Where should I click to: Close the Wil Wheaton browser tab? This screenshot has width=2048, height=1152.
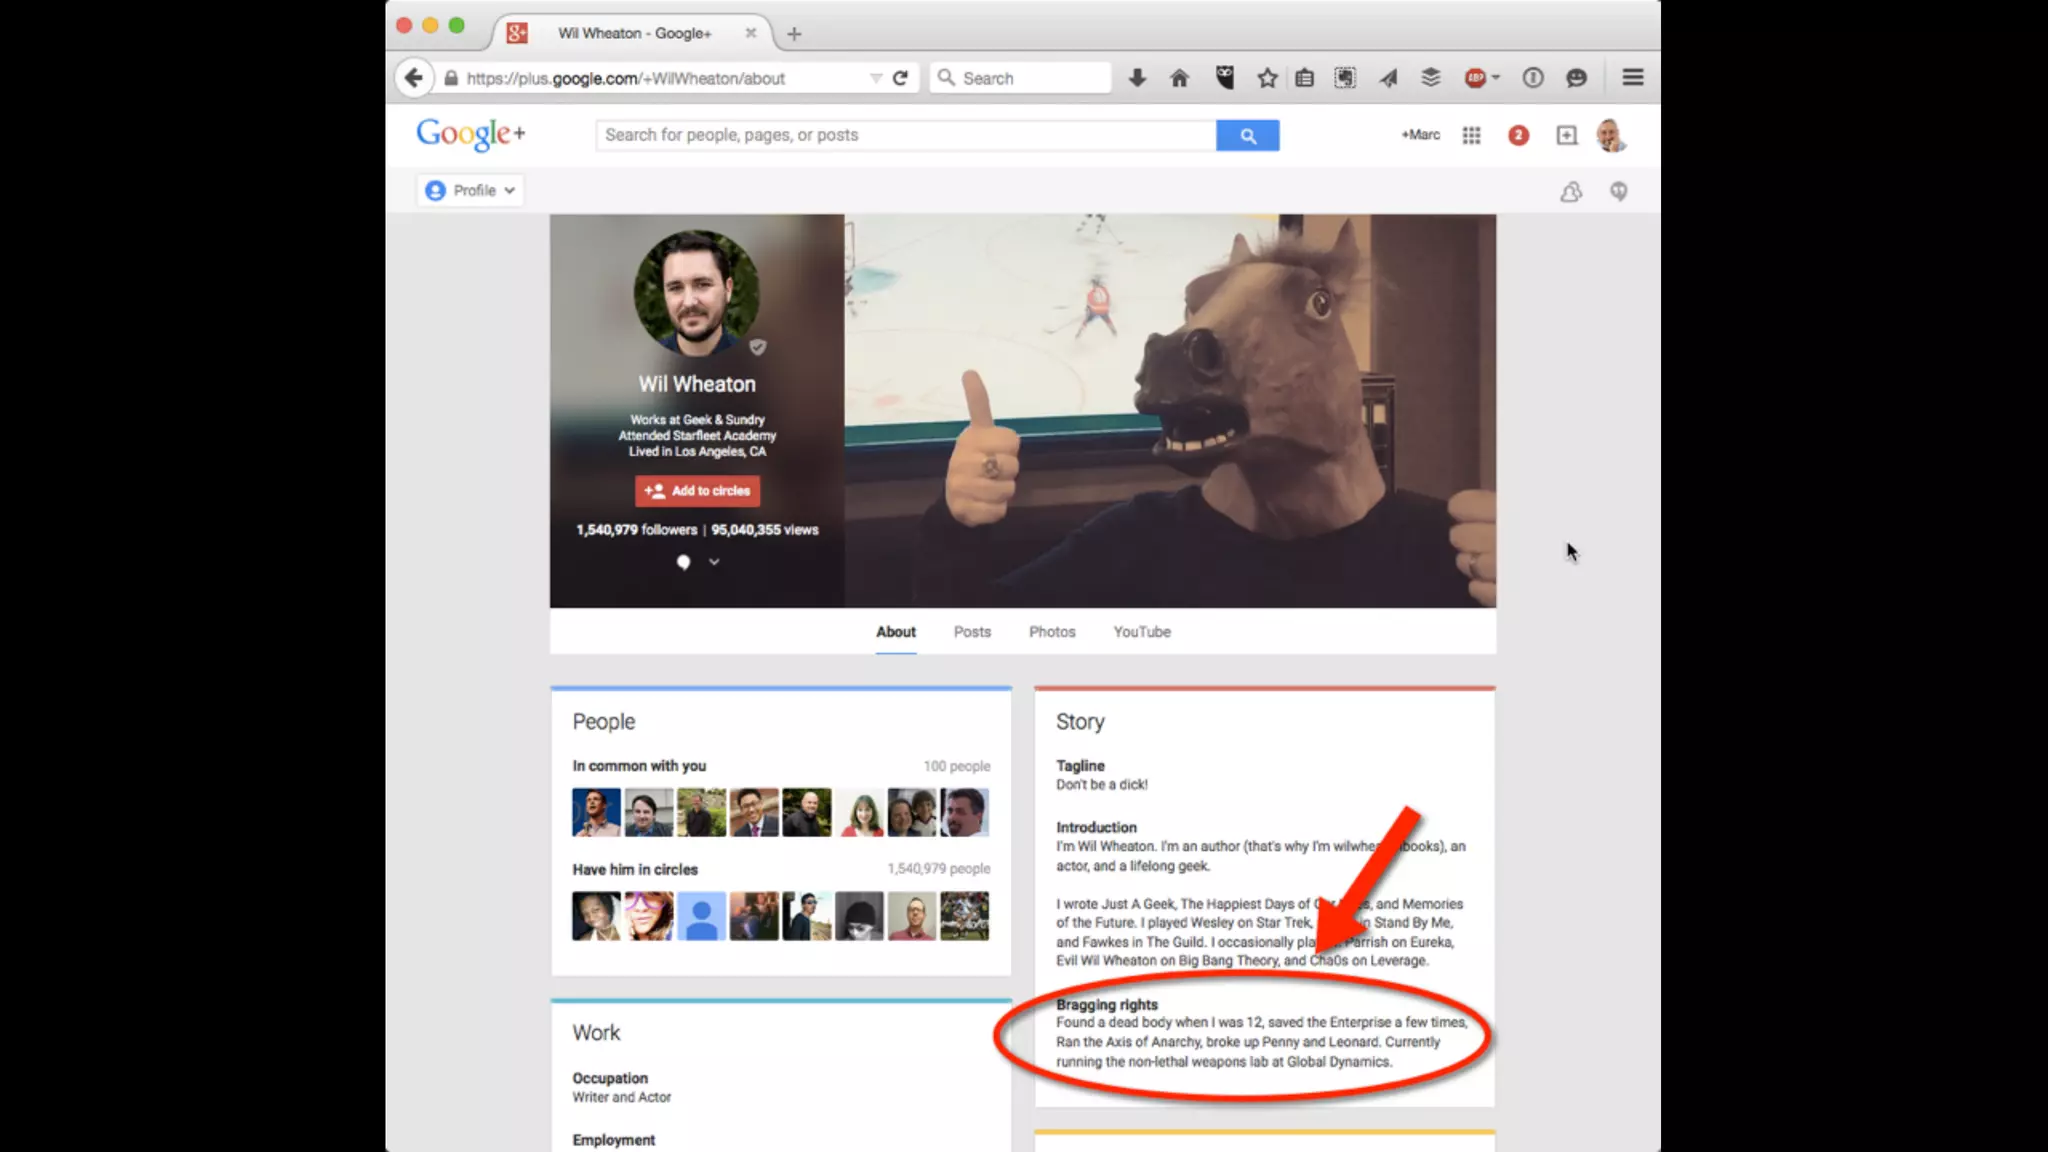[750, 33]
